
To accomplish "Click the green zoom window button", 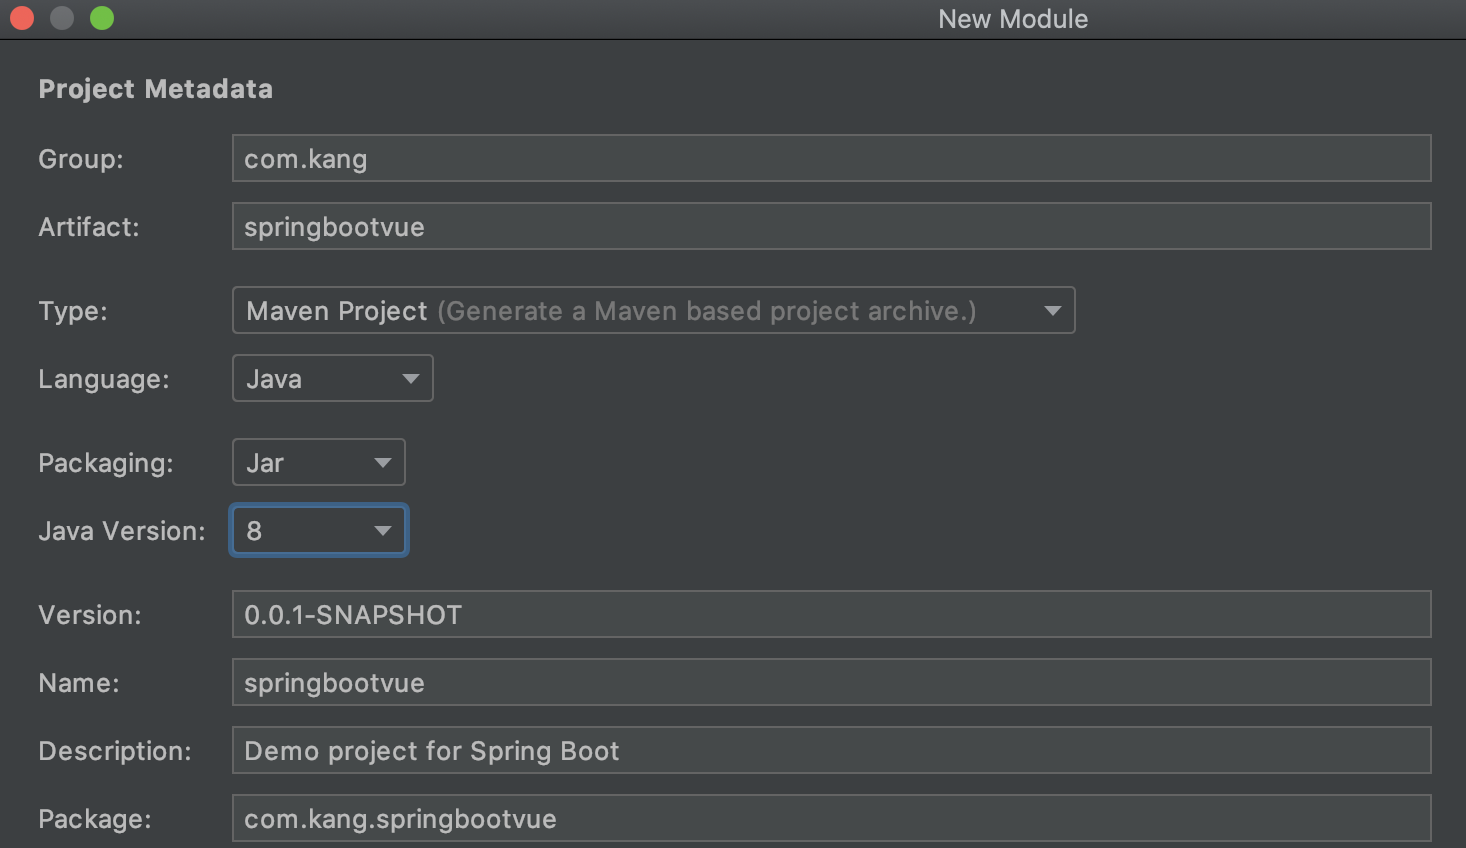I will 102,18.
